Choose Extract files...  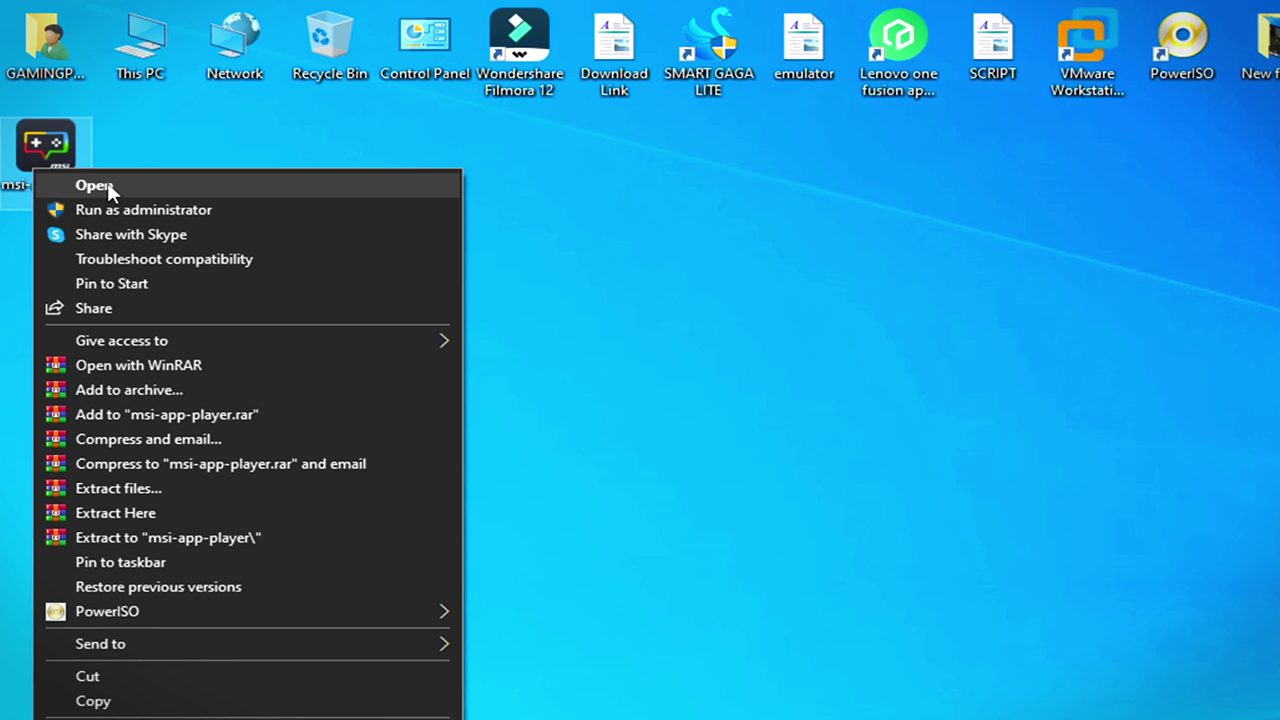(x=248, y=488)
